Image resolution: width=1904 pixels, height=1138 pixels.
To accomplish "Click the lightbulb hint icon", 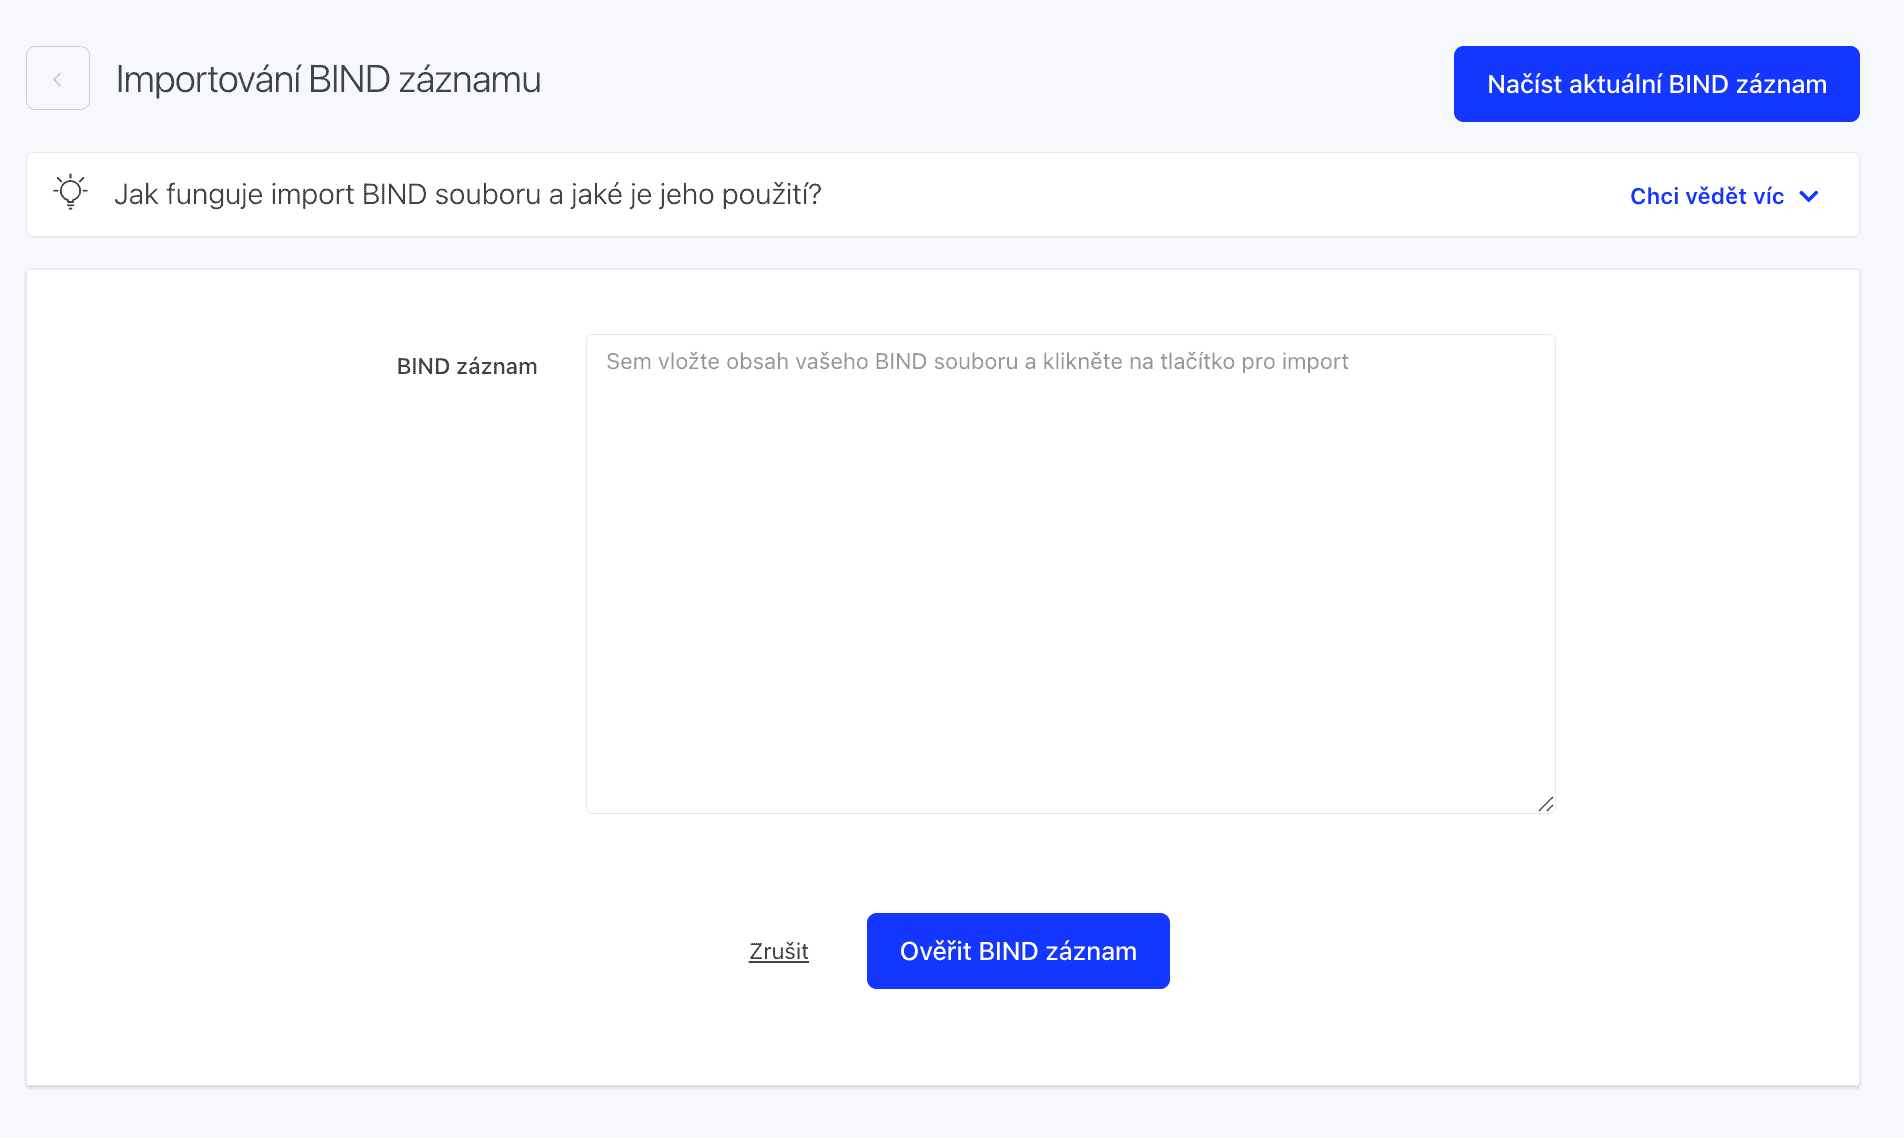I will pos(71,192).
